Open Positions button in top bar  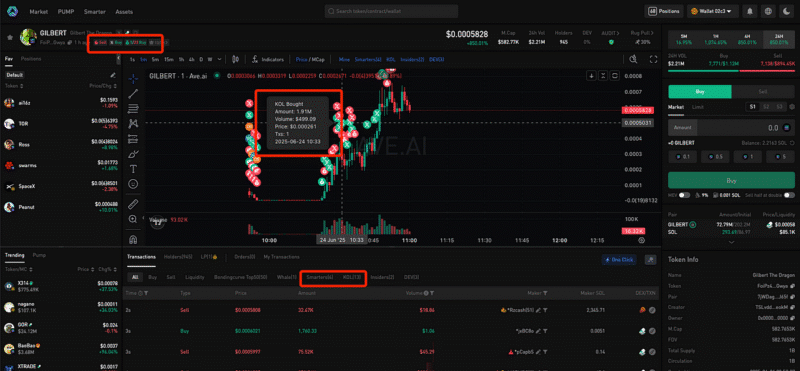click(664, 11)
